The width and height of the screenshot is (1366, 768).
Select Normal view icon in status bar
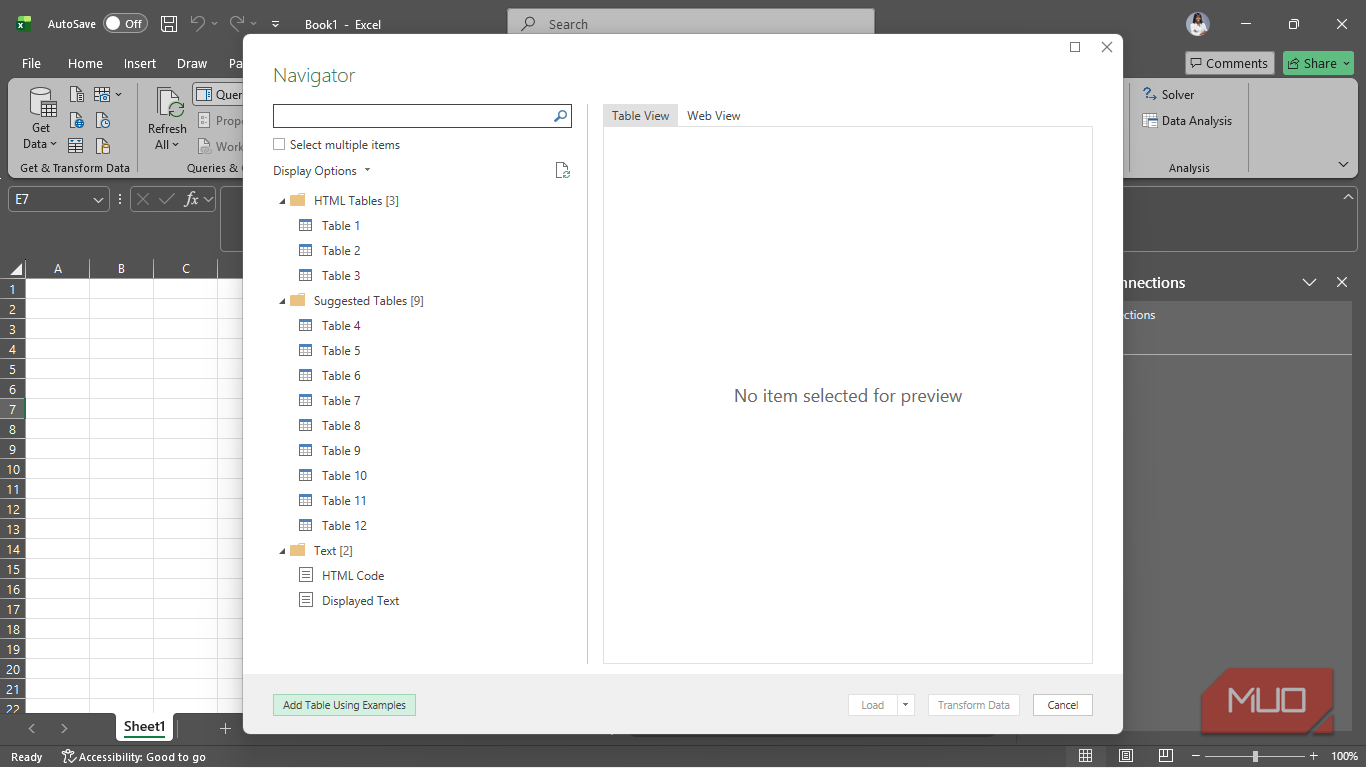(1086, 756)
